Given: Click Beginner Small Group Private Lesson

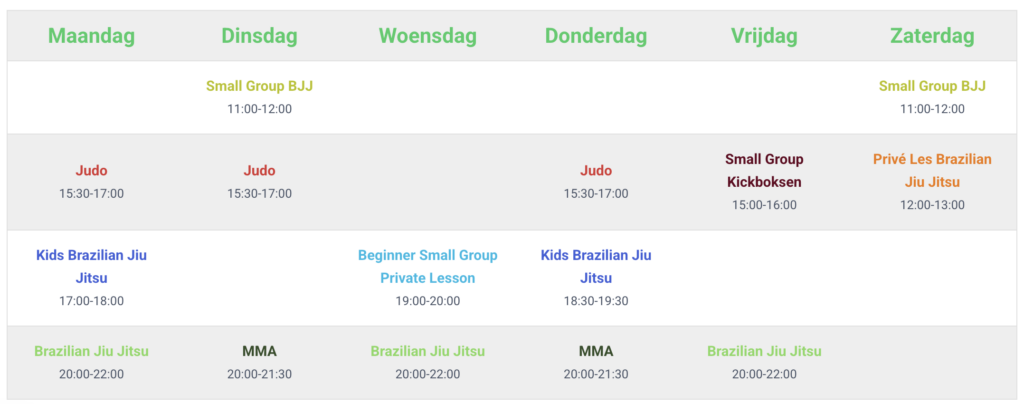Looking at the screenshot, I should [427, 266].
